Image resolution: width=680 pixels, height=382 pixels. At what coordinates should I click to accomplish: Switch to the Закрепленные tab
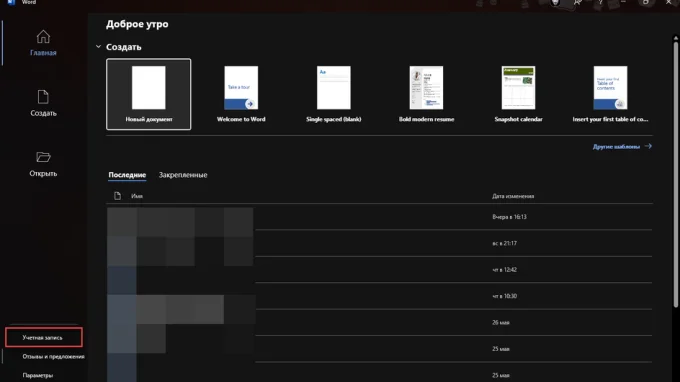point(183,175)
